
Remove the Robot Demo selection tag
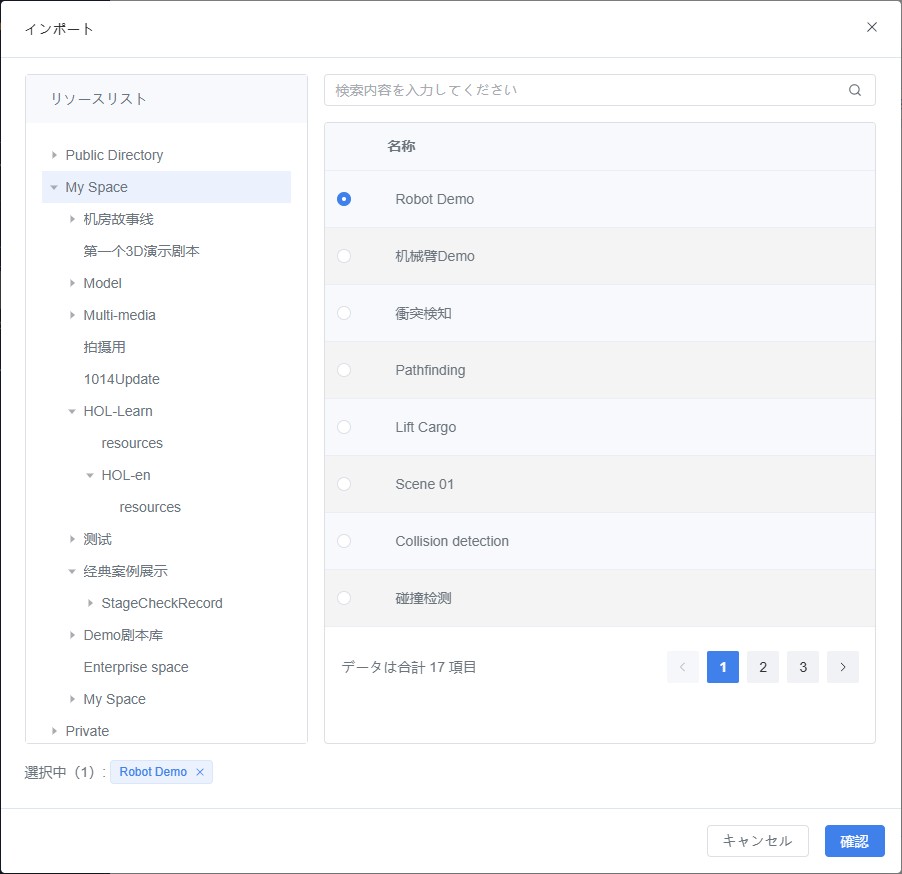coord(200,772)
